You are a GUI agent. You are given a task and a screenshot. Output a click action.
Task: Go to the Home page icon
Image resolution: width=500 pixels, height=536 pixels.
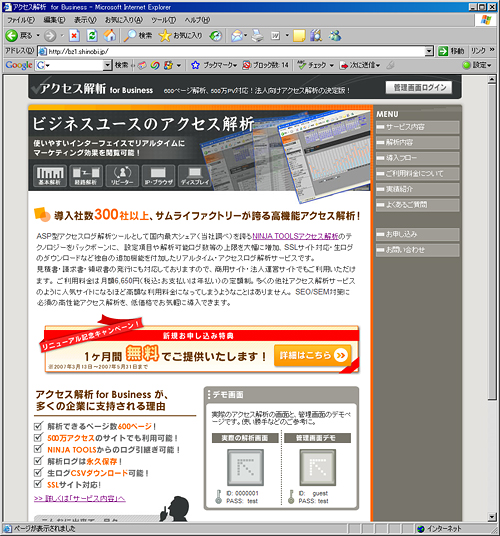pyautogui.click(x=110, y=36)
